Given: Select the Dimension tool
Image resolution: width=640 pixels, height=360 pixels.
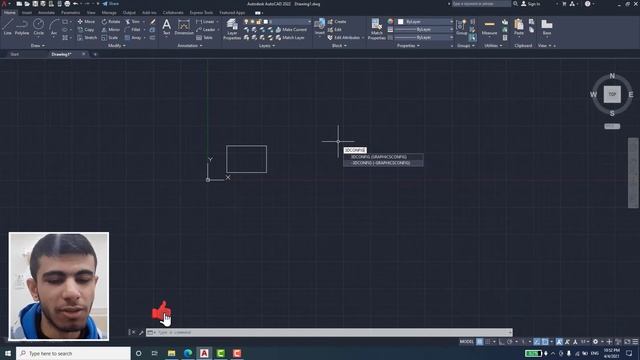Looking at the screenshot, I should [184, 28].
